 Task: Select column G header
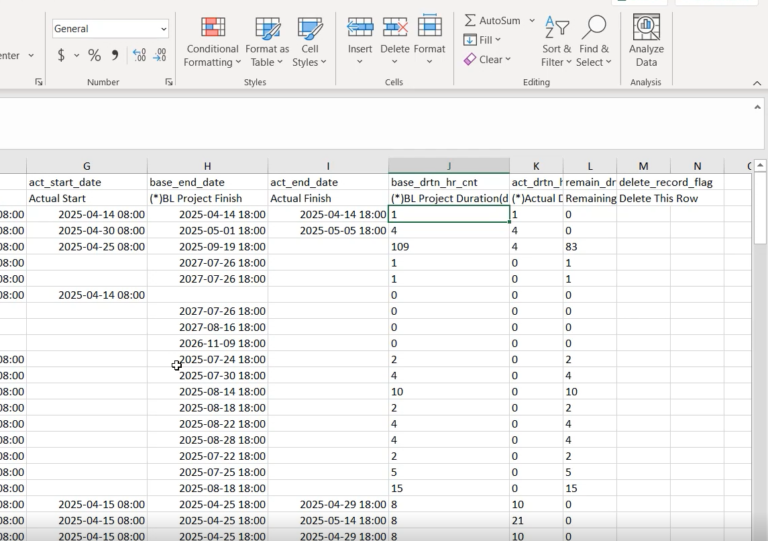pyautogui.click(x=87, y=166)
